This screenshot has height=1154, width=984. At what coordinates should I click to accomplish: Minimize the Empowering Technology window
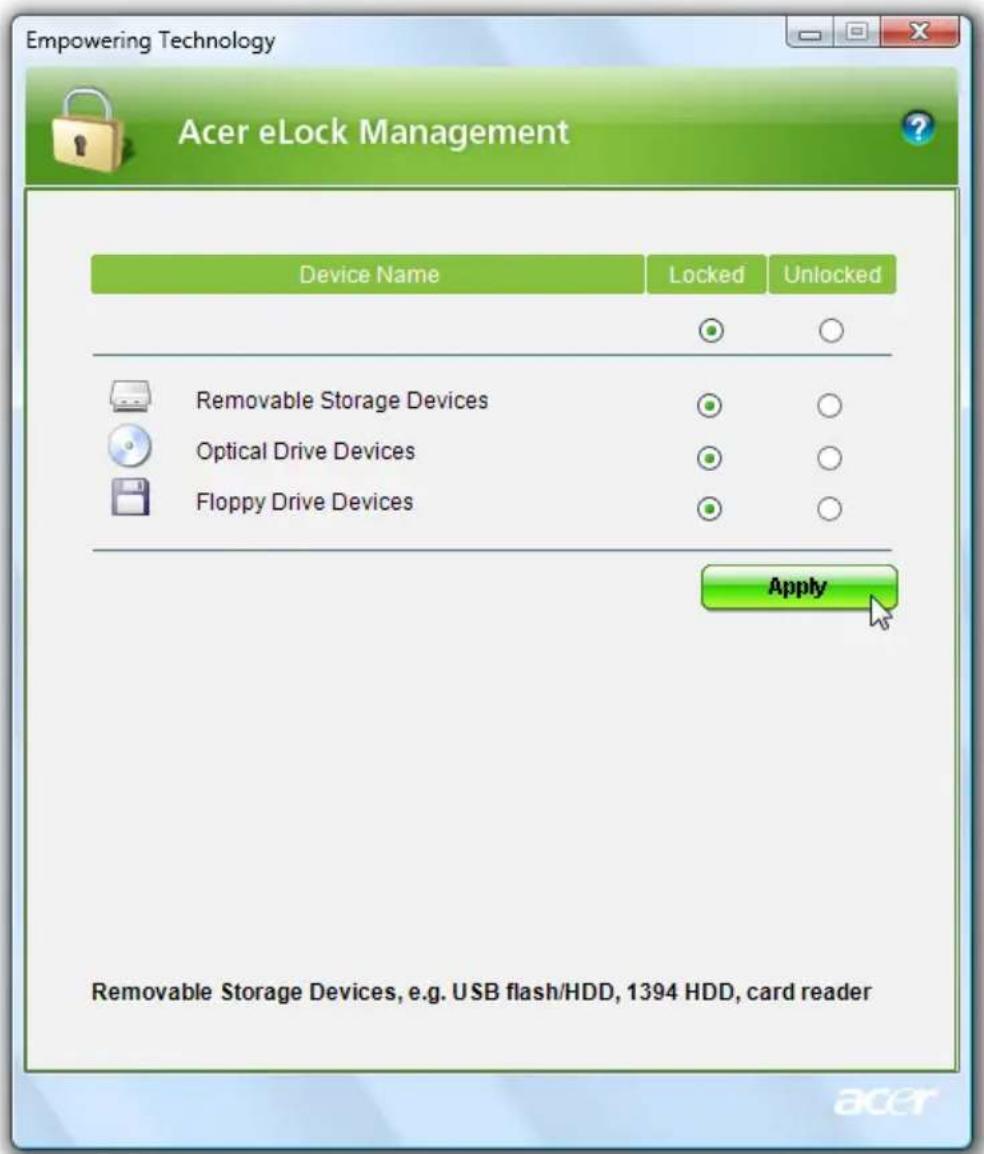click(810, 33)
